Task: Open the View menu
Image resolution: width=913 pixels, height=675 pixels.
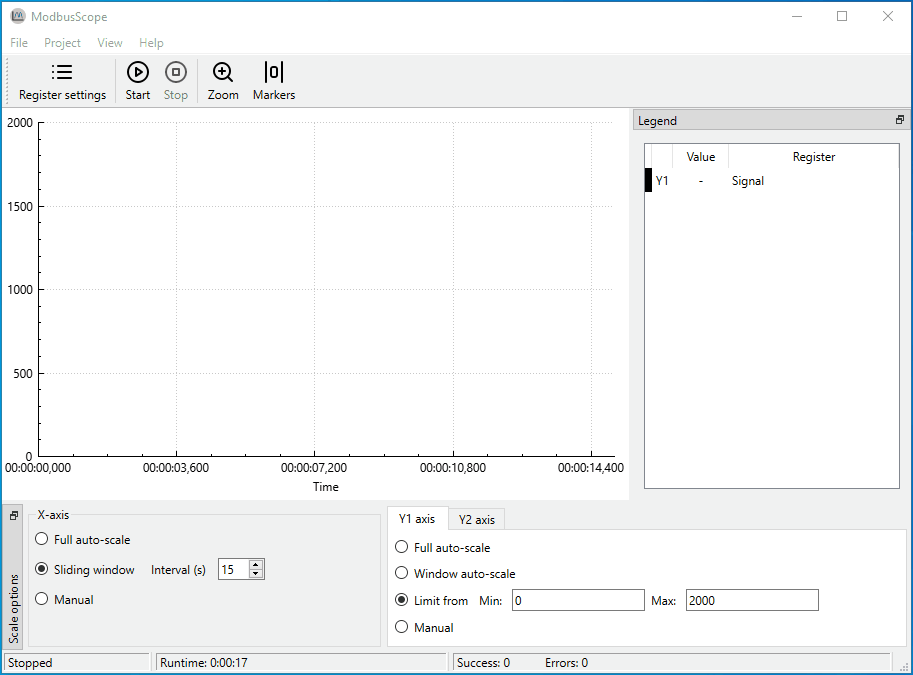Action: [110, 43]
